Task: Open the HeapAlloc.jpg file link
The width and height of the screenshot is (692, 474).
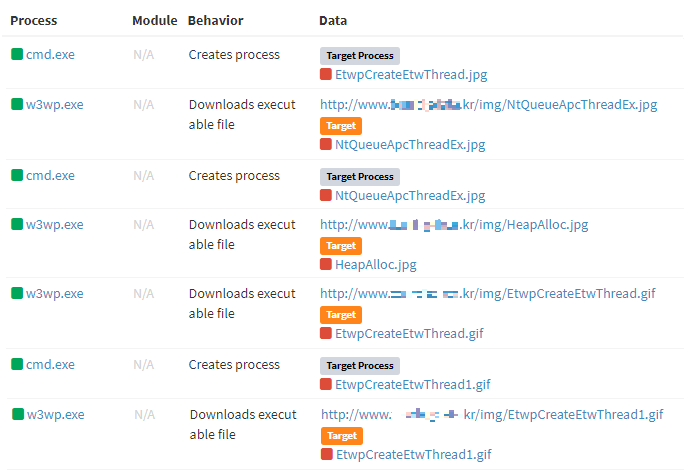Action: [375, 264]
